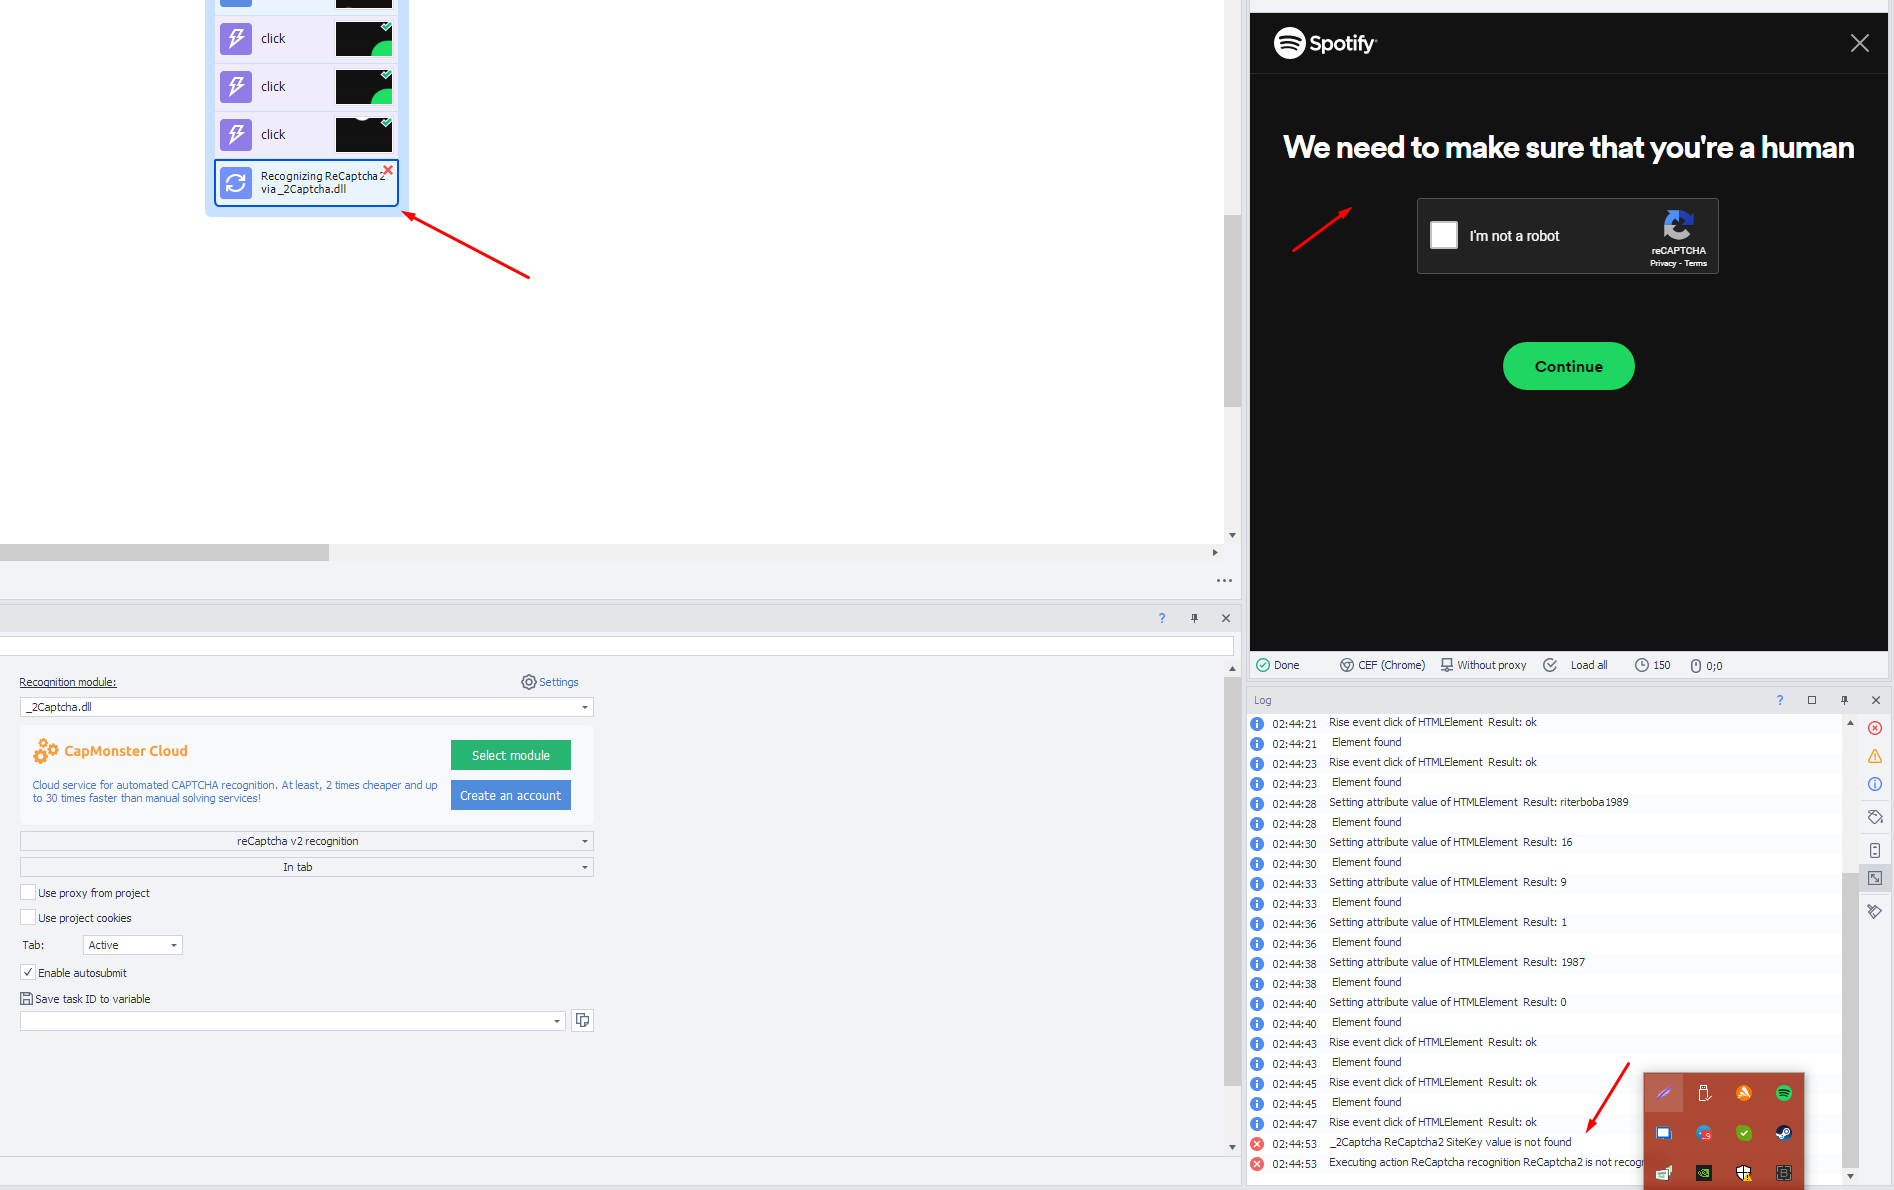
Task: Click the copy icon beside the task ID variable field
Action: pos(582,1020)
